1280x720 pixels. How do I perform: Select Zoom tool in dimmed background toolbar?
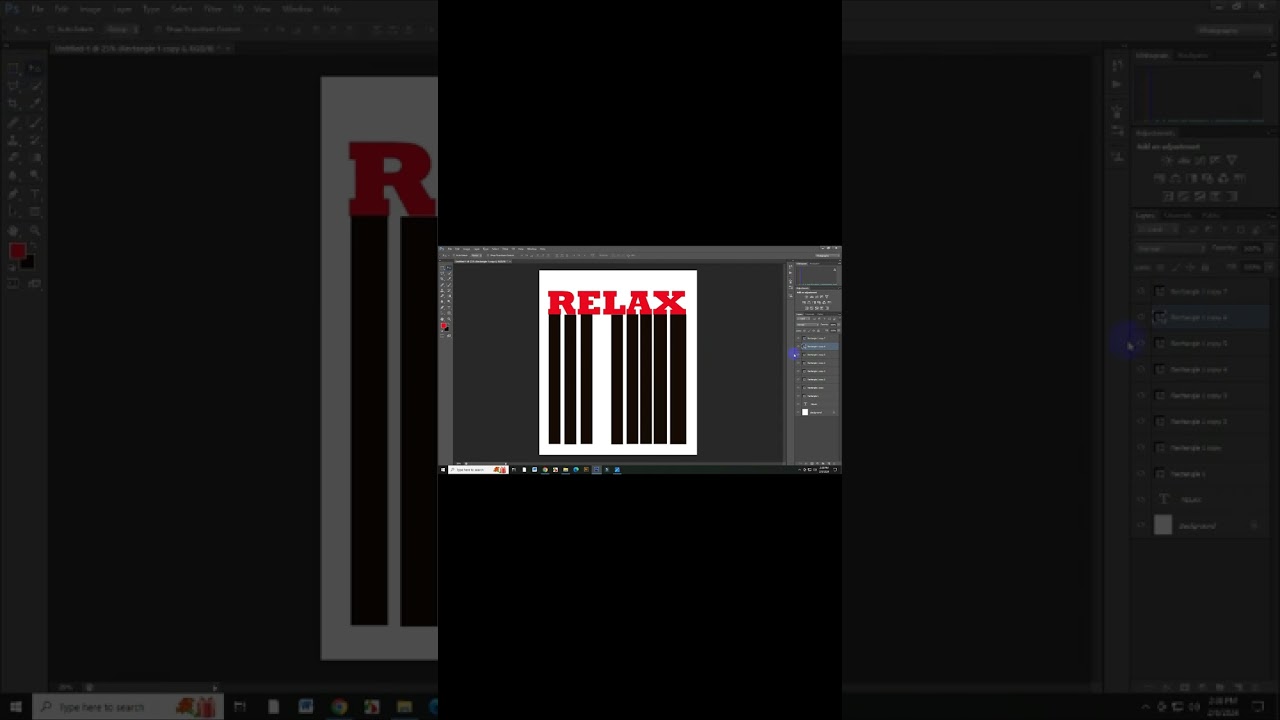pyautogui.click(x=35, y=230)
